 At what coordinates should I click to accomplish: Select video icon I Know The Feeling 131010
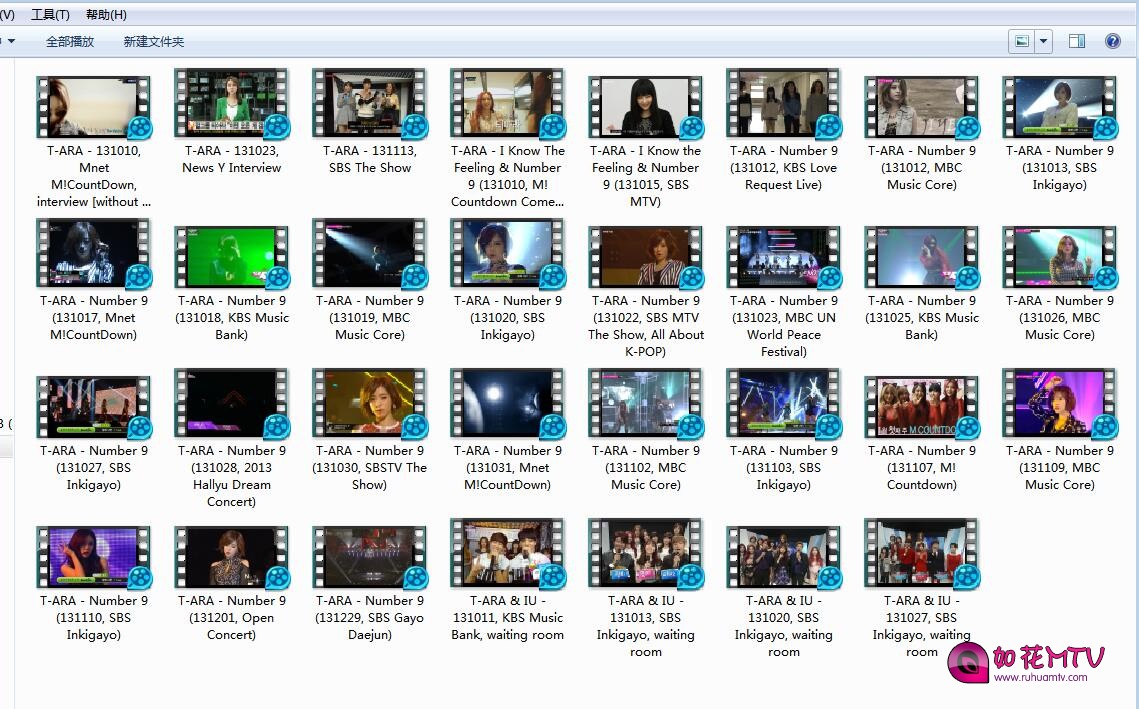[508, 103]
